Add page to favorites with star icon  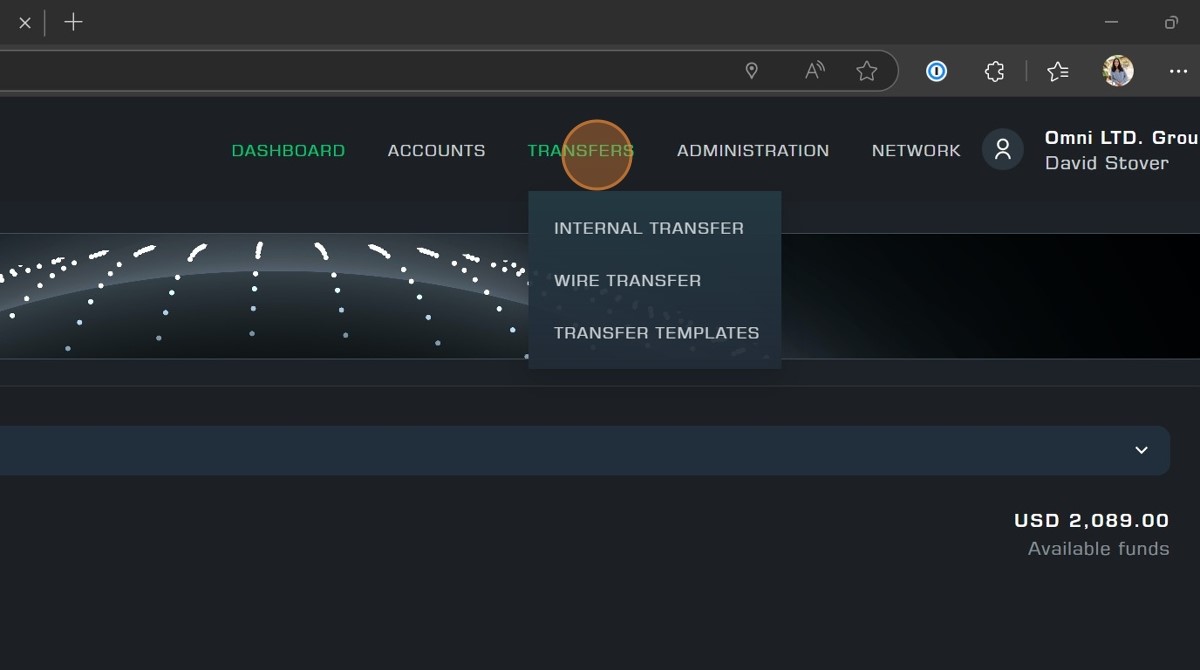tap(867, 71)
